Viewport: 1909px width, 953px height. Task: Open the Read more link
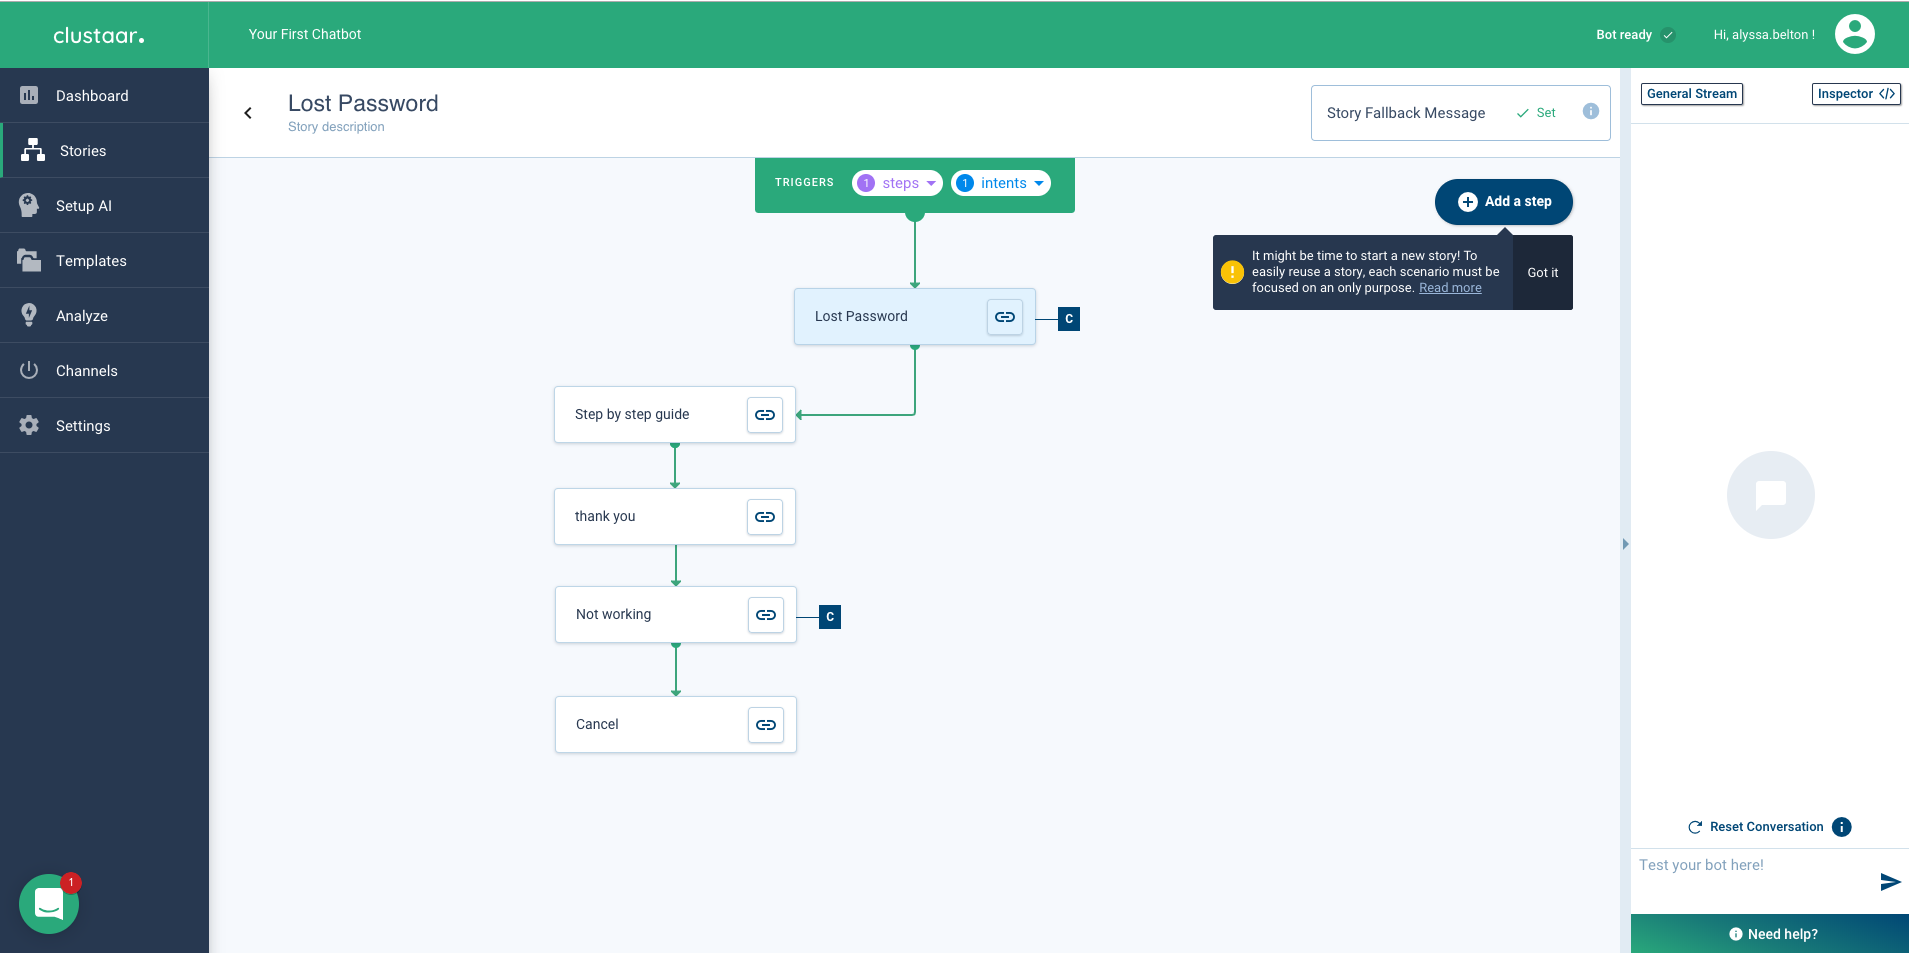click(x=1450, y=288)
